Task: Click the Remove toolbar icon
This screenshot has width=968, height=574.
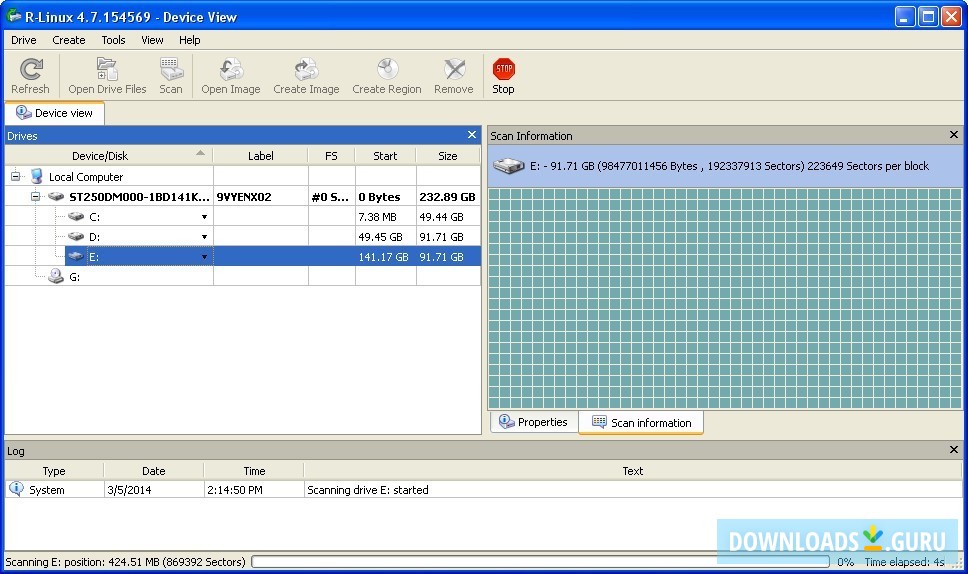Action: coord(453,76)
